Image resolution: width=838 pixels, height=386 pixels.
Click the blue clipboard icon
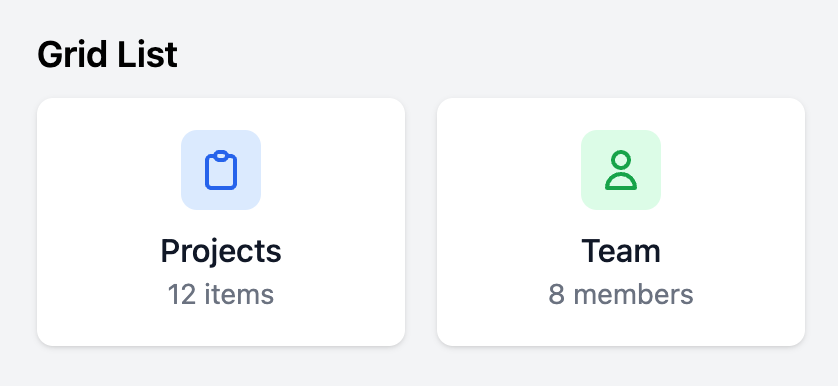[x=221, y=170]
